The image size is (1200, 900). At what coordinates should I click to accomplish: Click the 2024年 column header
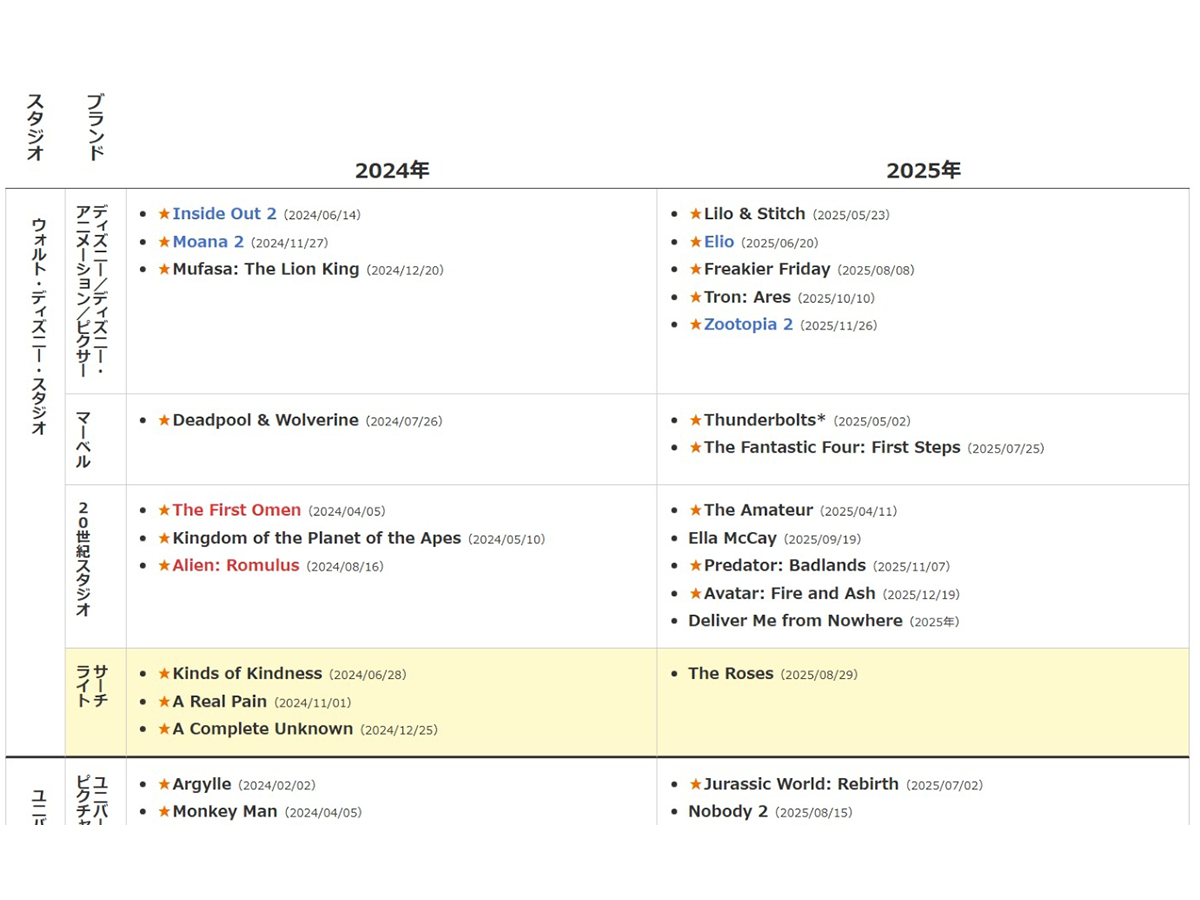click(x=392, y=171)
